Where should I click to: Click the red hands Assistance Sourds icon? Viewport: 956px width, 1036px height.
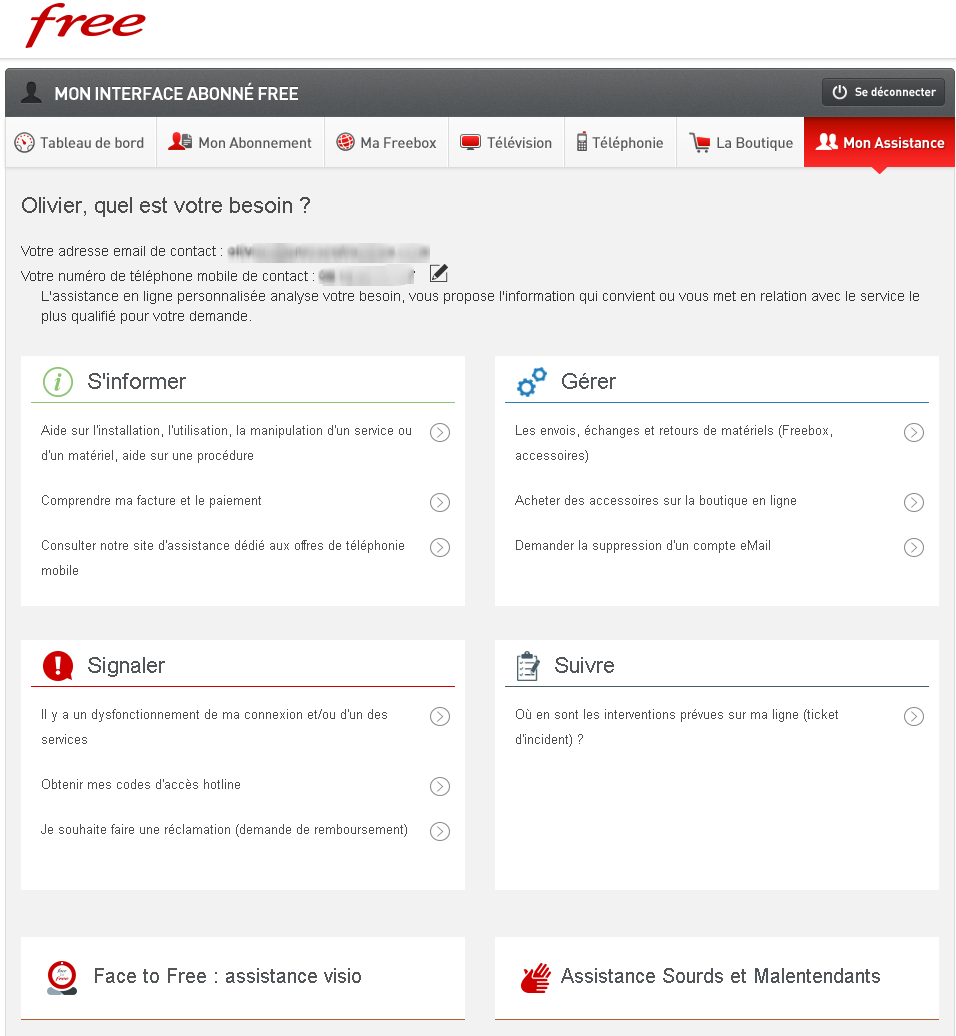tap(536, 977)
